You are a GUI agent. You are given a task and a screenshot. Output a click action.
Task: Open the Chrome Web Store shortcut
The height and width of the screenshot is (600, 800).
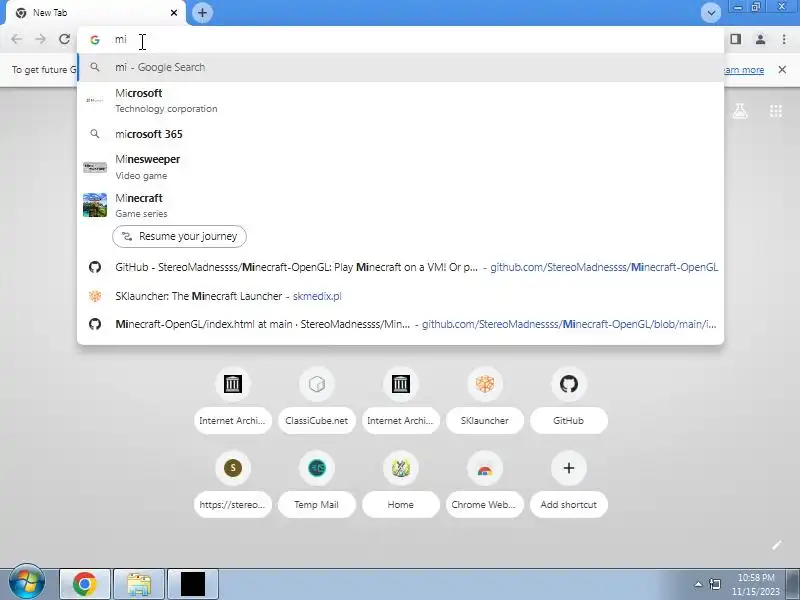[x=485, y=484]
